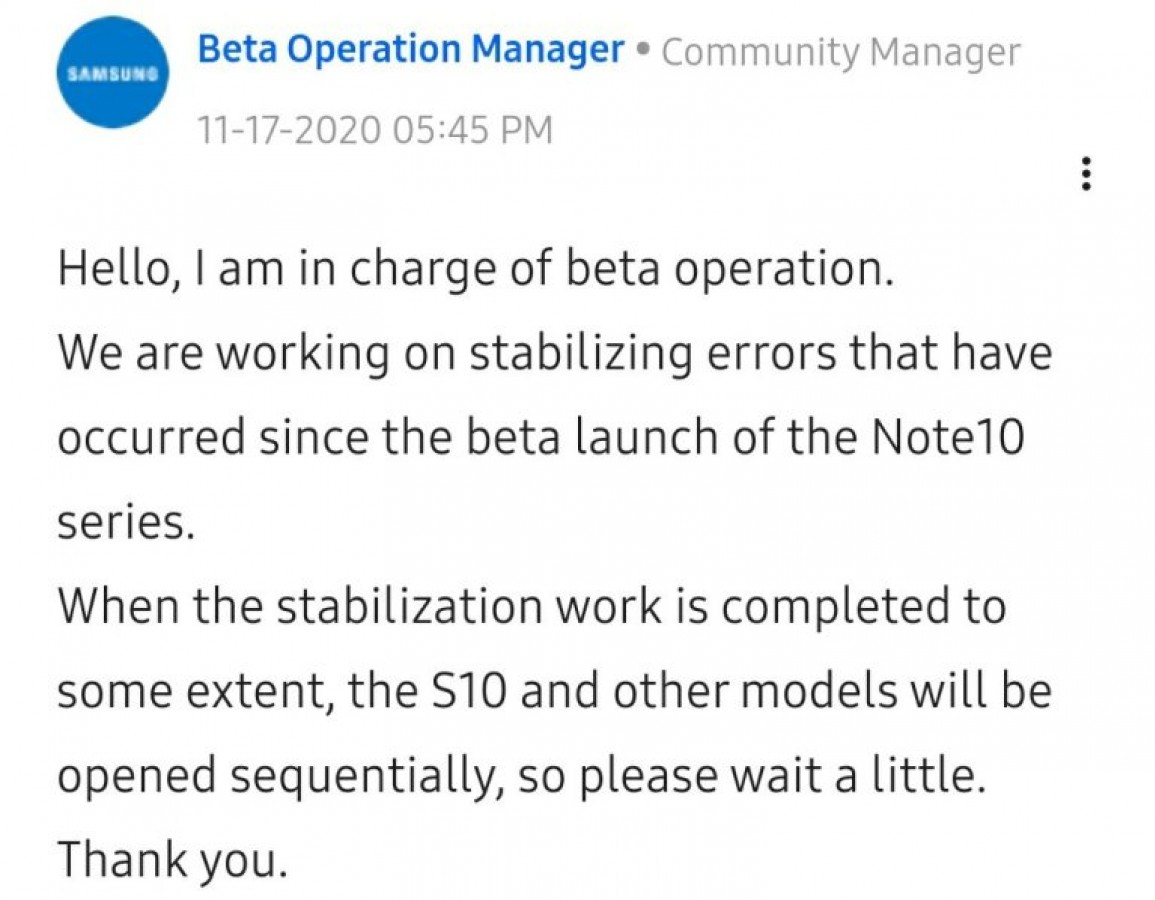Viewport: 1155px width, 900px height.
Task: Click the Samsung profile avatar
Action: tap(112, 74)
